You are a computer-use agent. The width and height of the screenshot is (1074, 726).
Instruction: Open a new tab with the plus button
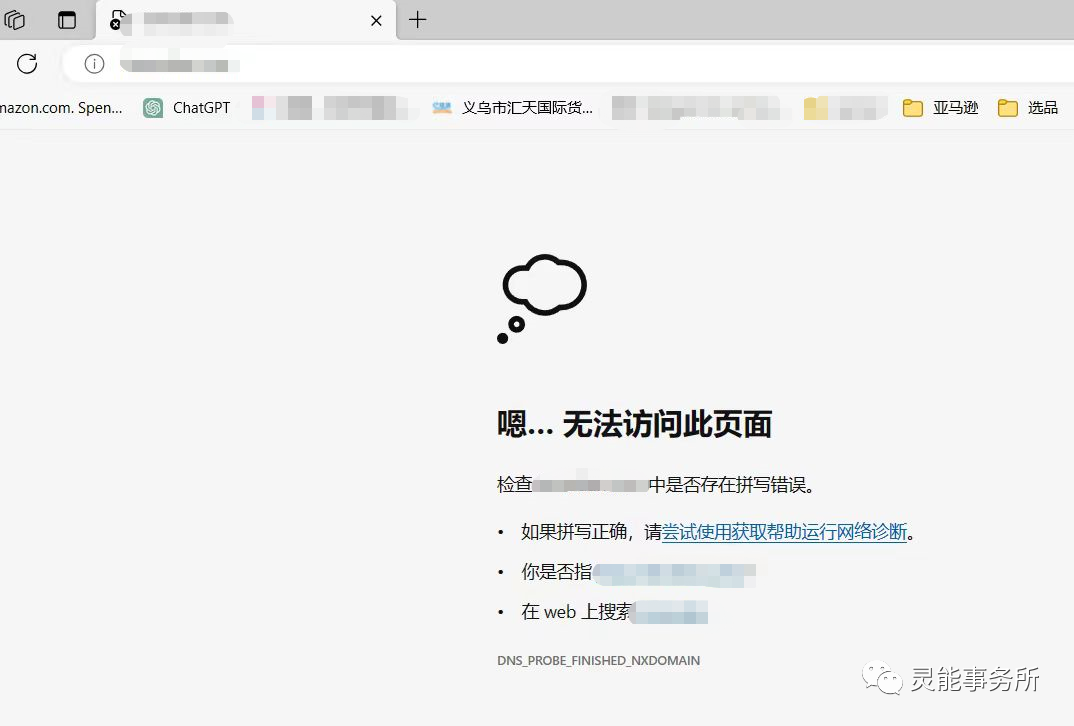(417, 20)
